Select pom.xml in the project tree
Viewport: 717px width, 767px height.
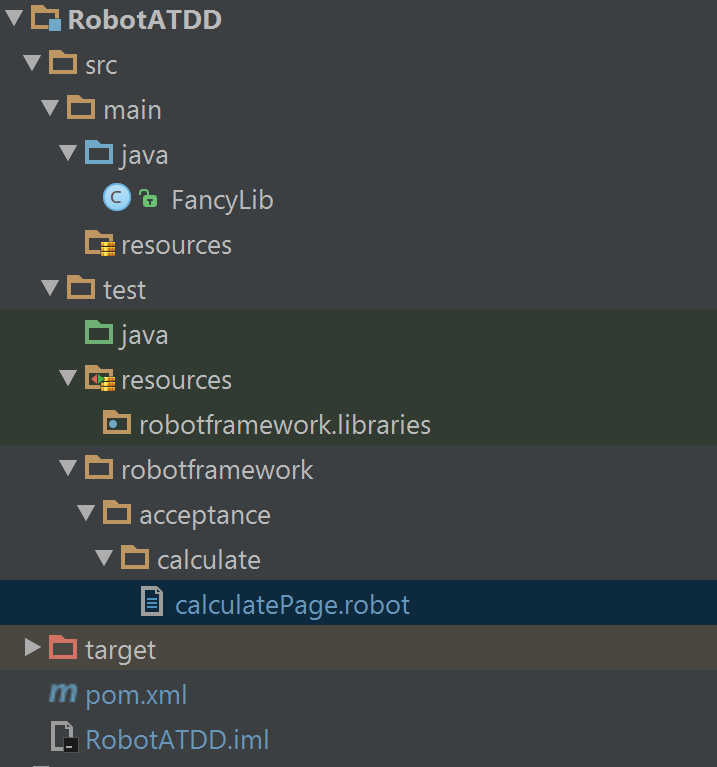point(136,694)
